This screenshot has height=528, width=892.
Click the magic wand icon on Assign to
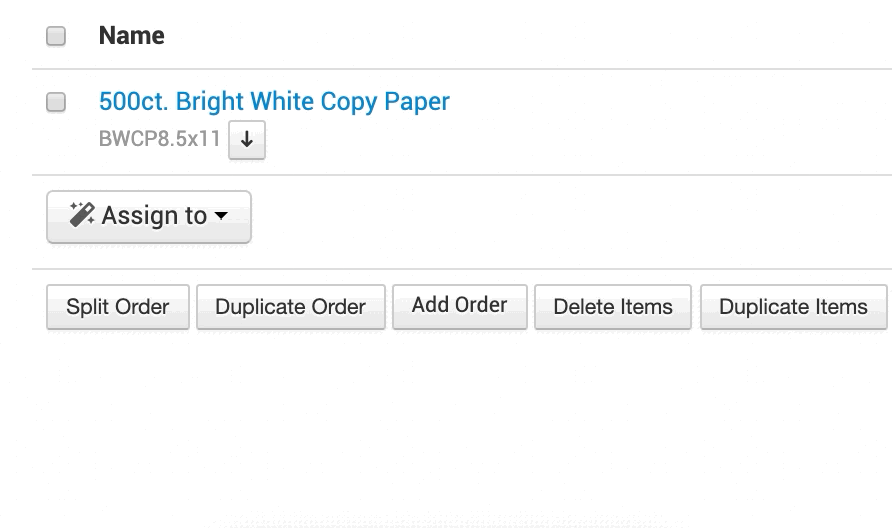[82, 215]
